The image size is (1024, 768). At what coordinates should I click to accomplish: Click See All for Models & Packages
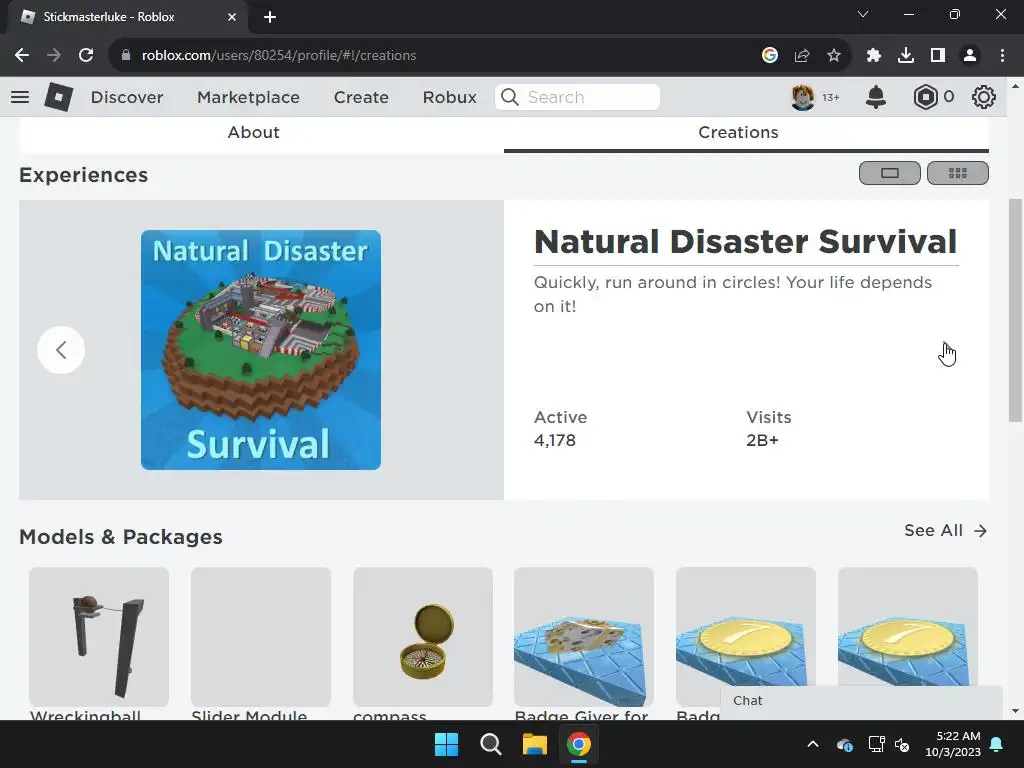click(945, 530)
